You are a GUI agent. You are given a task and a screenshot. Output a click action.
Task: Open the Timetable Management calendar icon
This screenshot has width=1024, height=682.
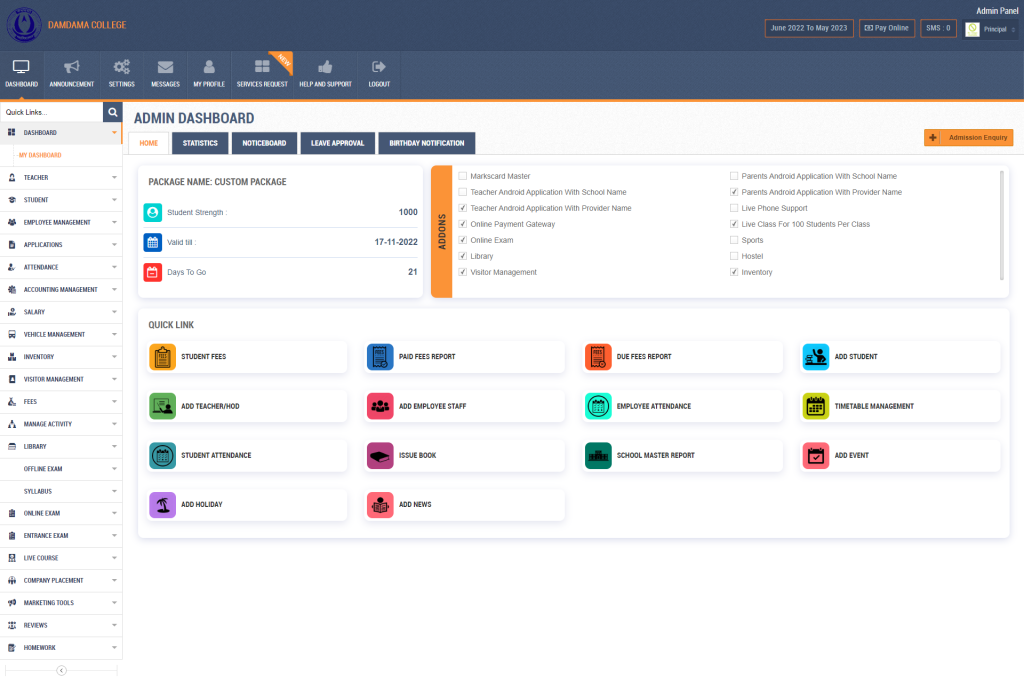point(816,406)
